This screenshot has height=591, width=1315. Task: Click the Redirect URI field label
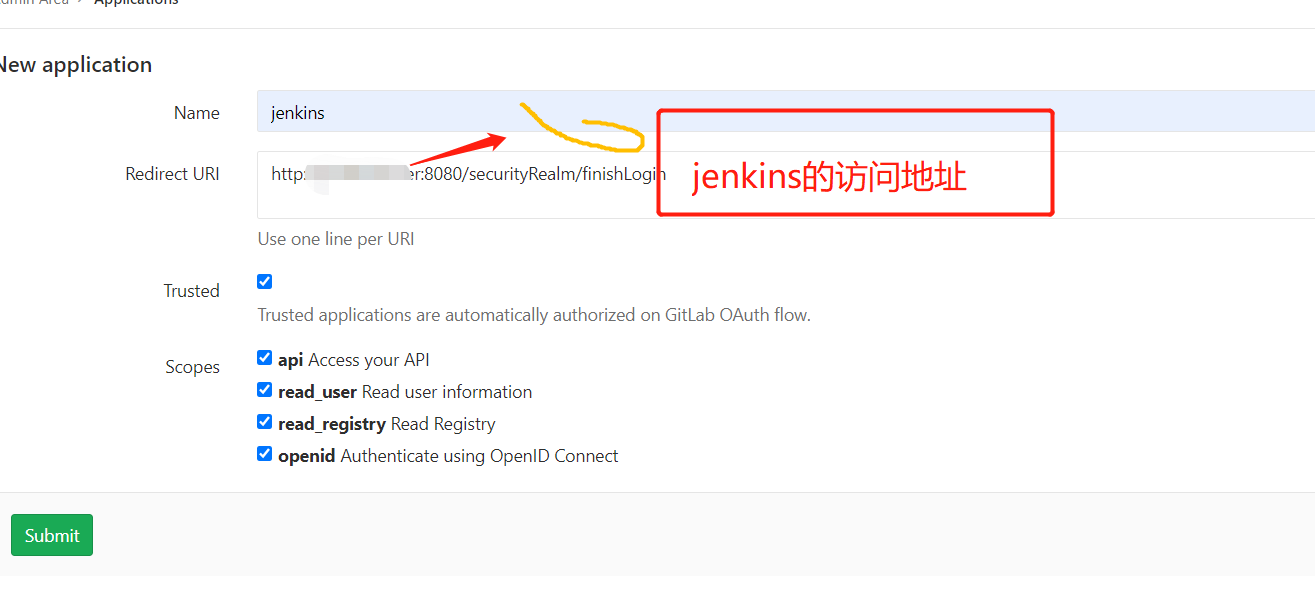[x=172, y=173]
